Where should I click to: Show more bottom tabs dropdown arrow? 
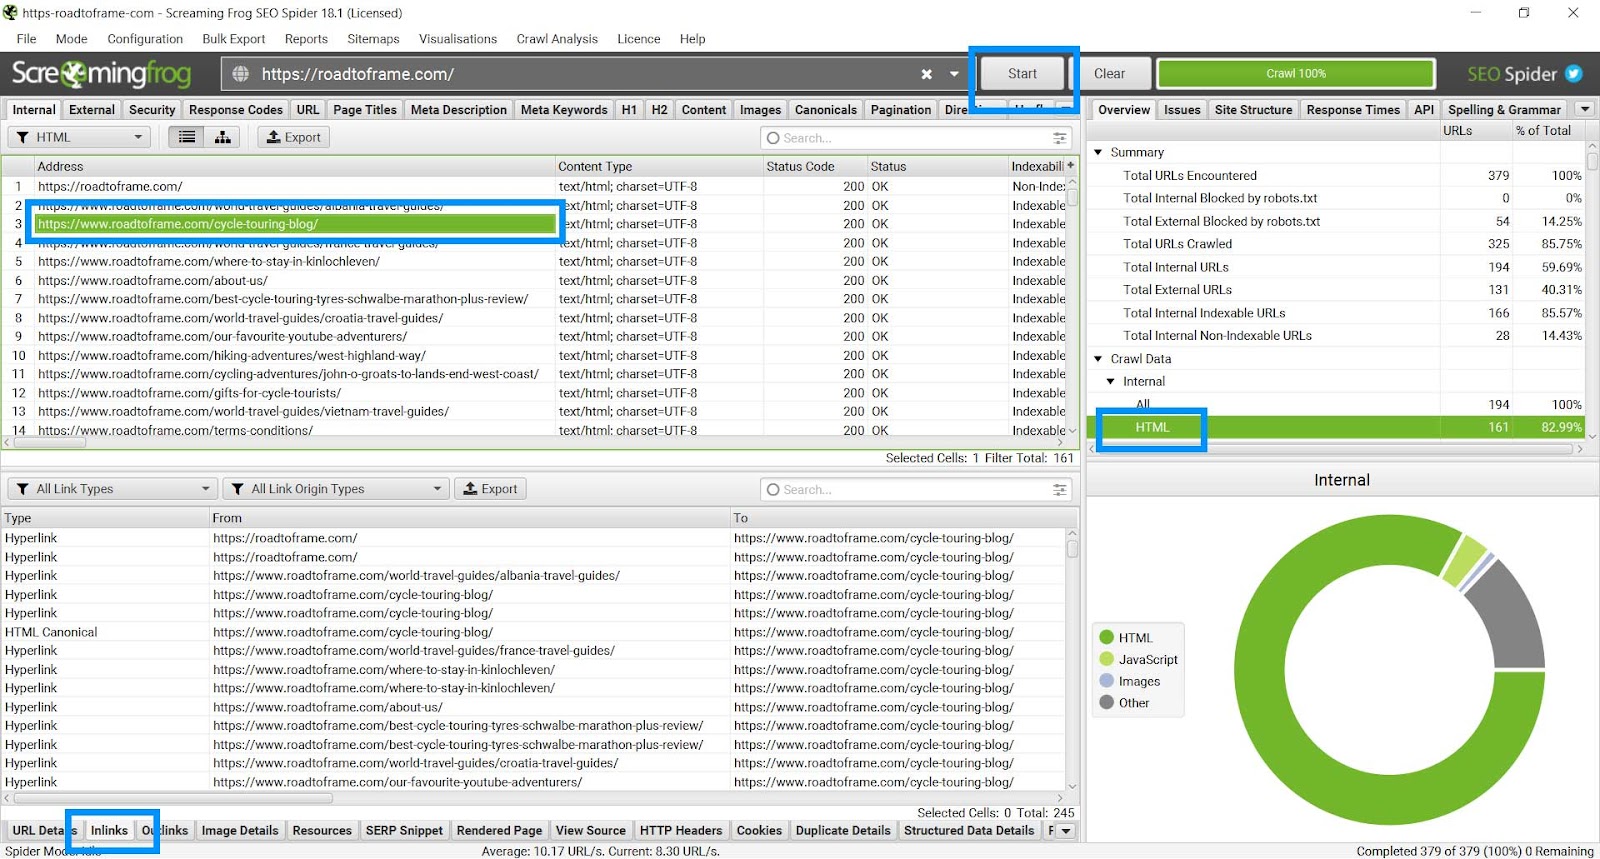coord(1066,830)
